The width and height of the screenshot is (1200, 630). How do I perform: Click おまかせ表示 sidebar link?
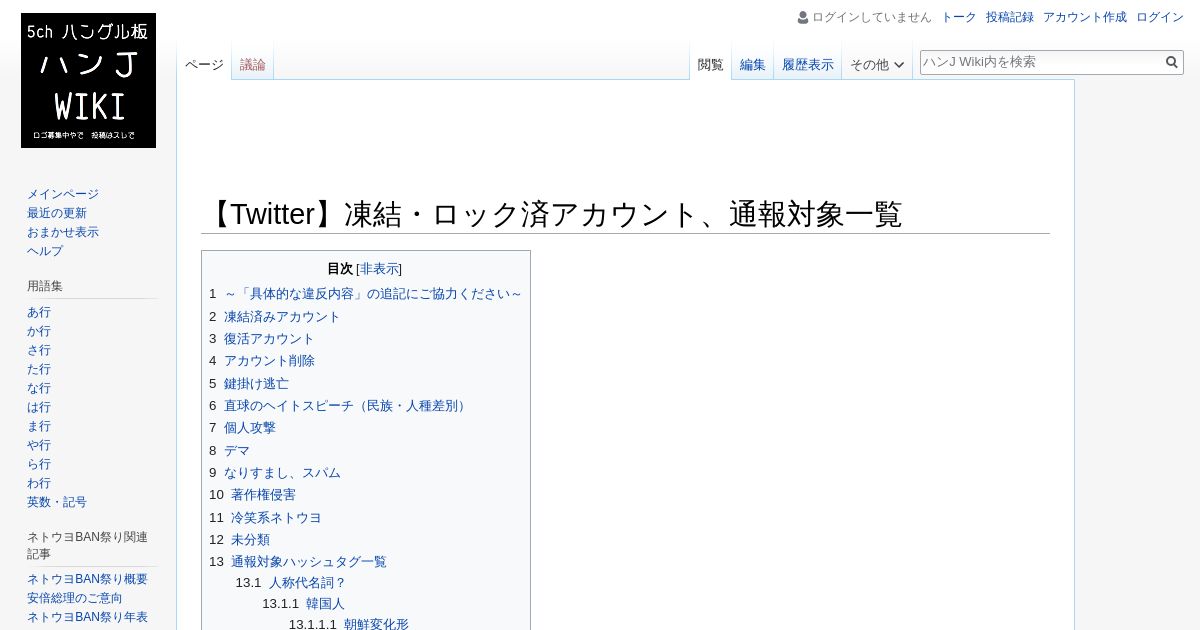(63, 232)
